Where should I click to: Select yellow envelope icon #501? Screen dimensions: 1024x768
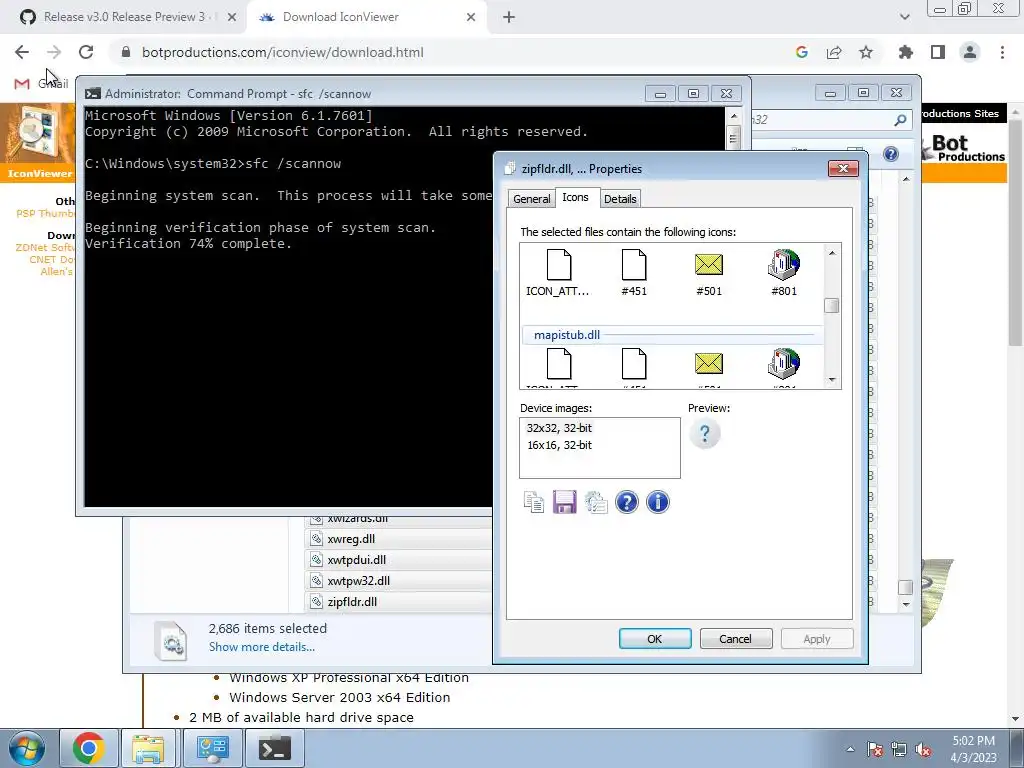pos(709,273)
